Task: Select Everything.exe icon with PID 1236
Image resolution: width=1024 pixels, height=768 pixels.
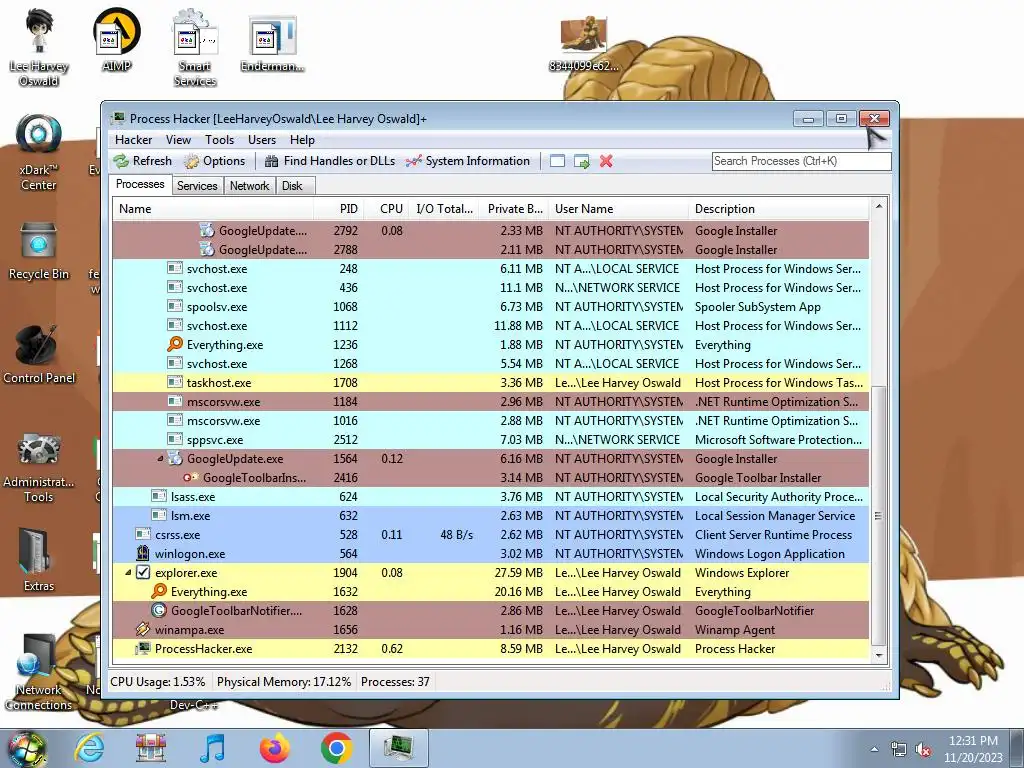Action: pos(174,344)
